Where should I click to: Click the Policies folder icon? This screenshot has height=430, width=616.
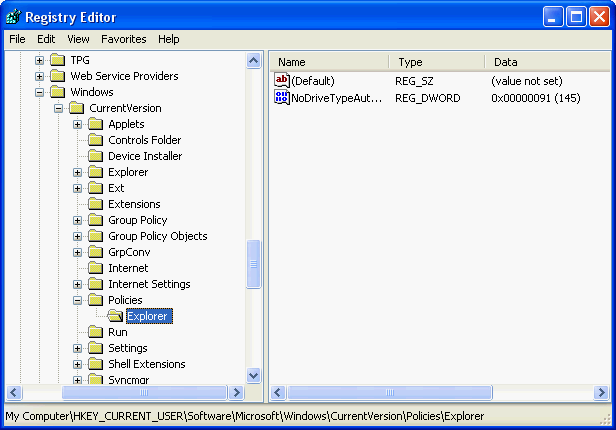tap(95, 300)
